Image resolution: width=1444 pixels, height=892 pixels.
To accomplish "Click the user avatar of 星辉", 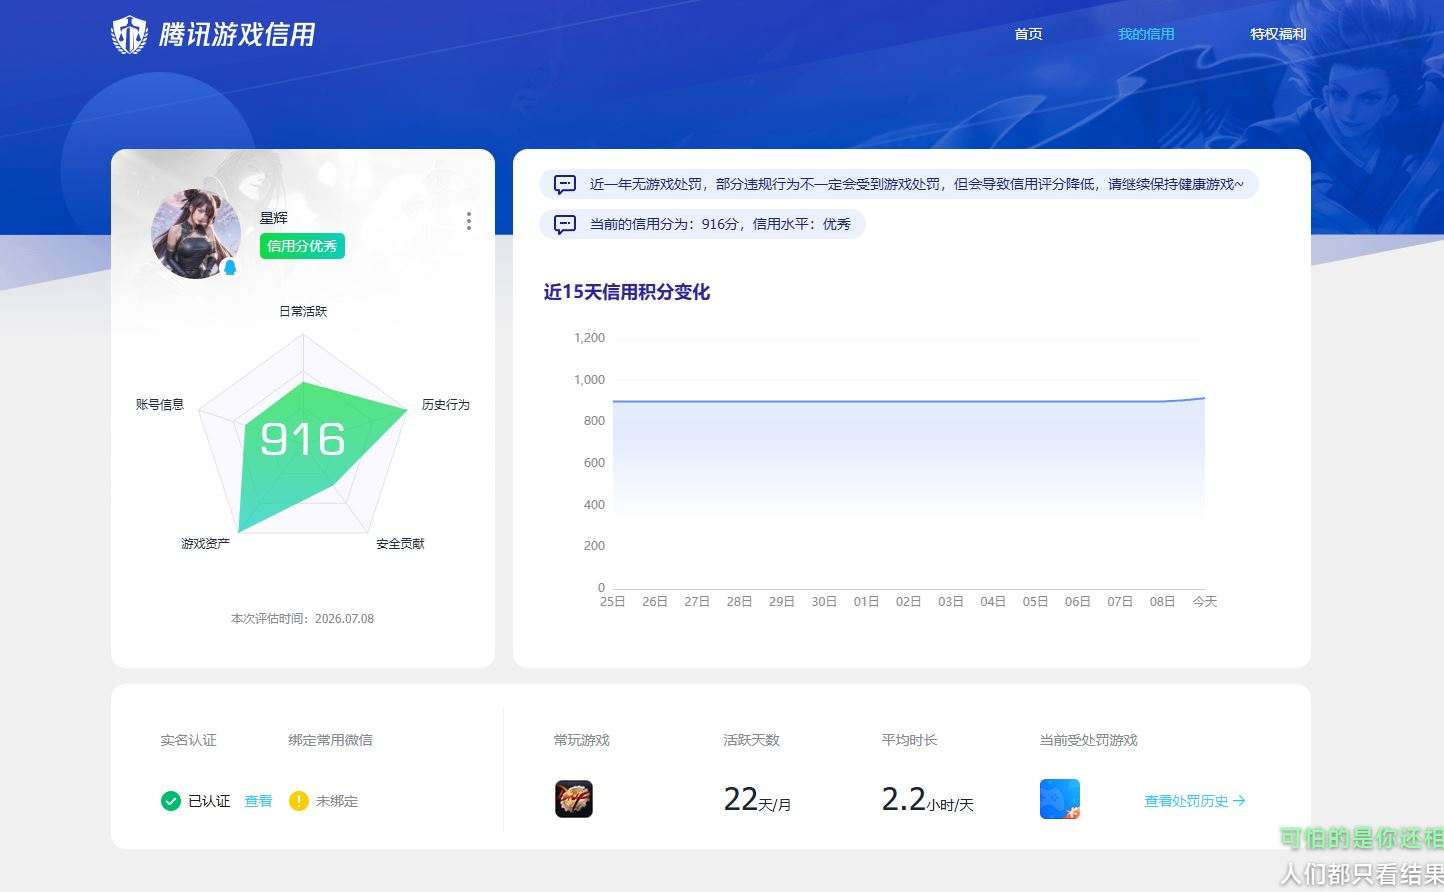I will pyautogui.click(x=196, y=233).
